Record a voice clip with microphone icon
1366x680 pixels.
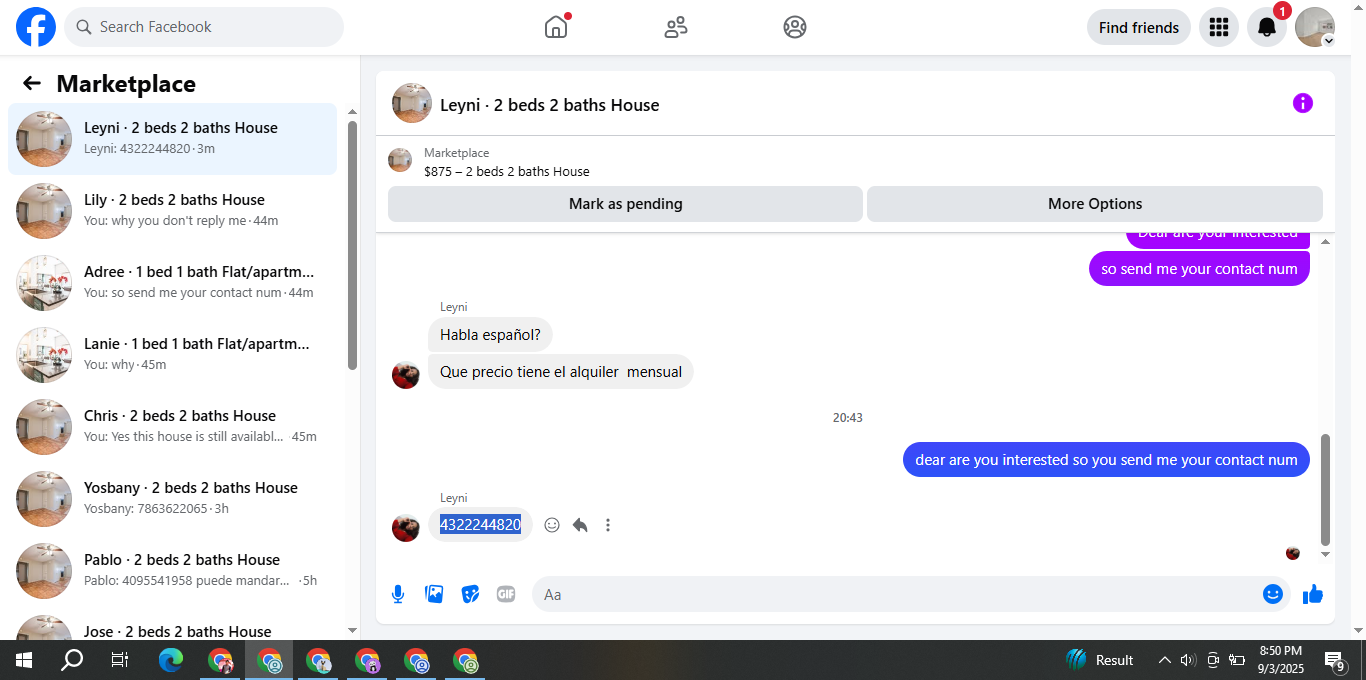(398, 594)
